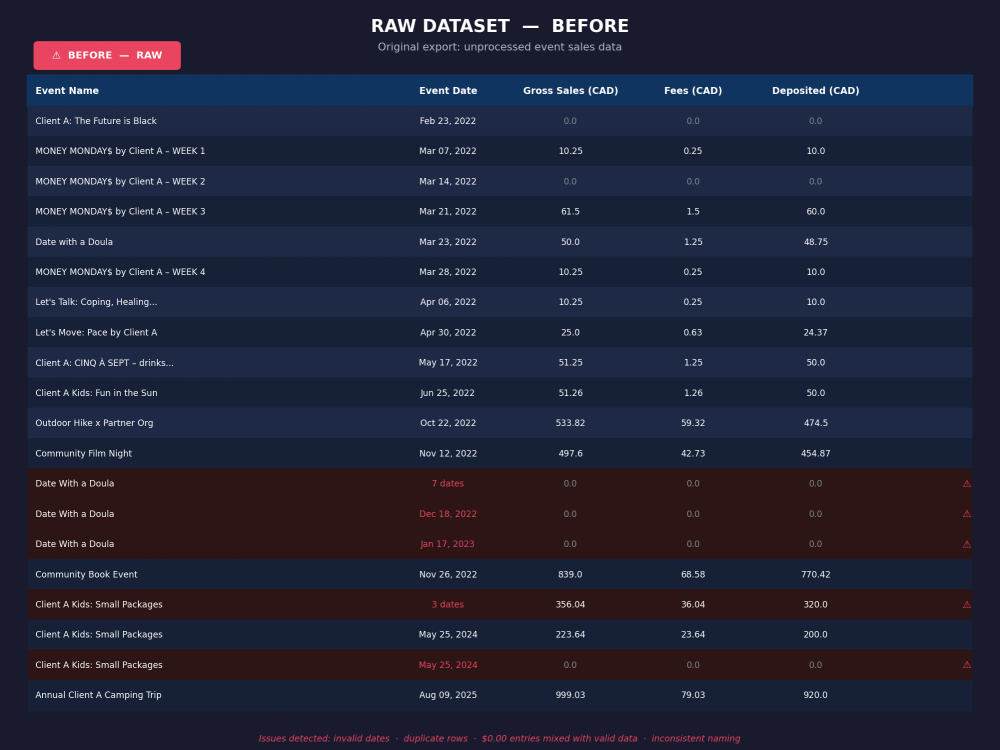Screen dimensions: 1000x750
Task: Select the 'Date with a Doula' Mar 23 event name
Action: pyautogui.click(x=74, y=242)
